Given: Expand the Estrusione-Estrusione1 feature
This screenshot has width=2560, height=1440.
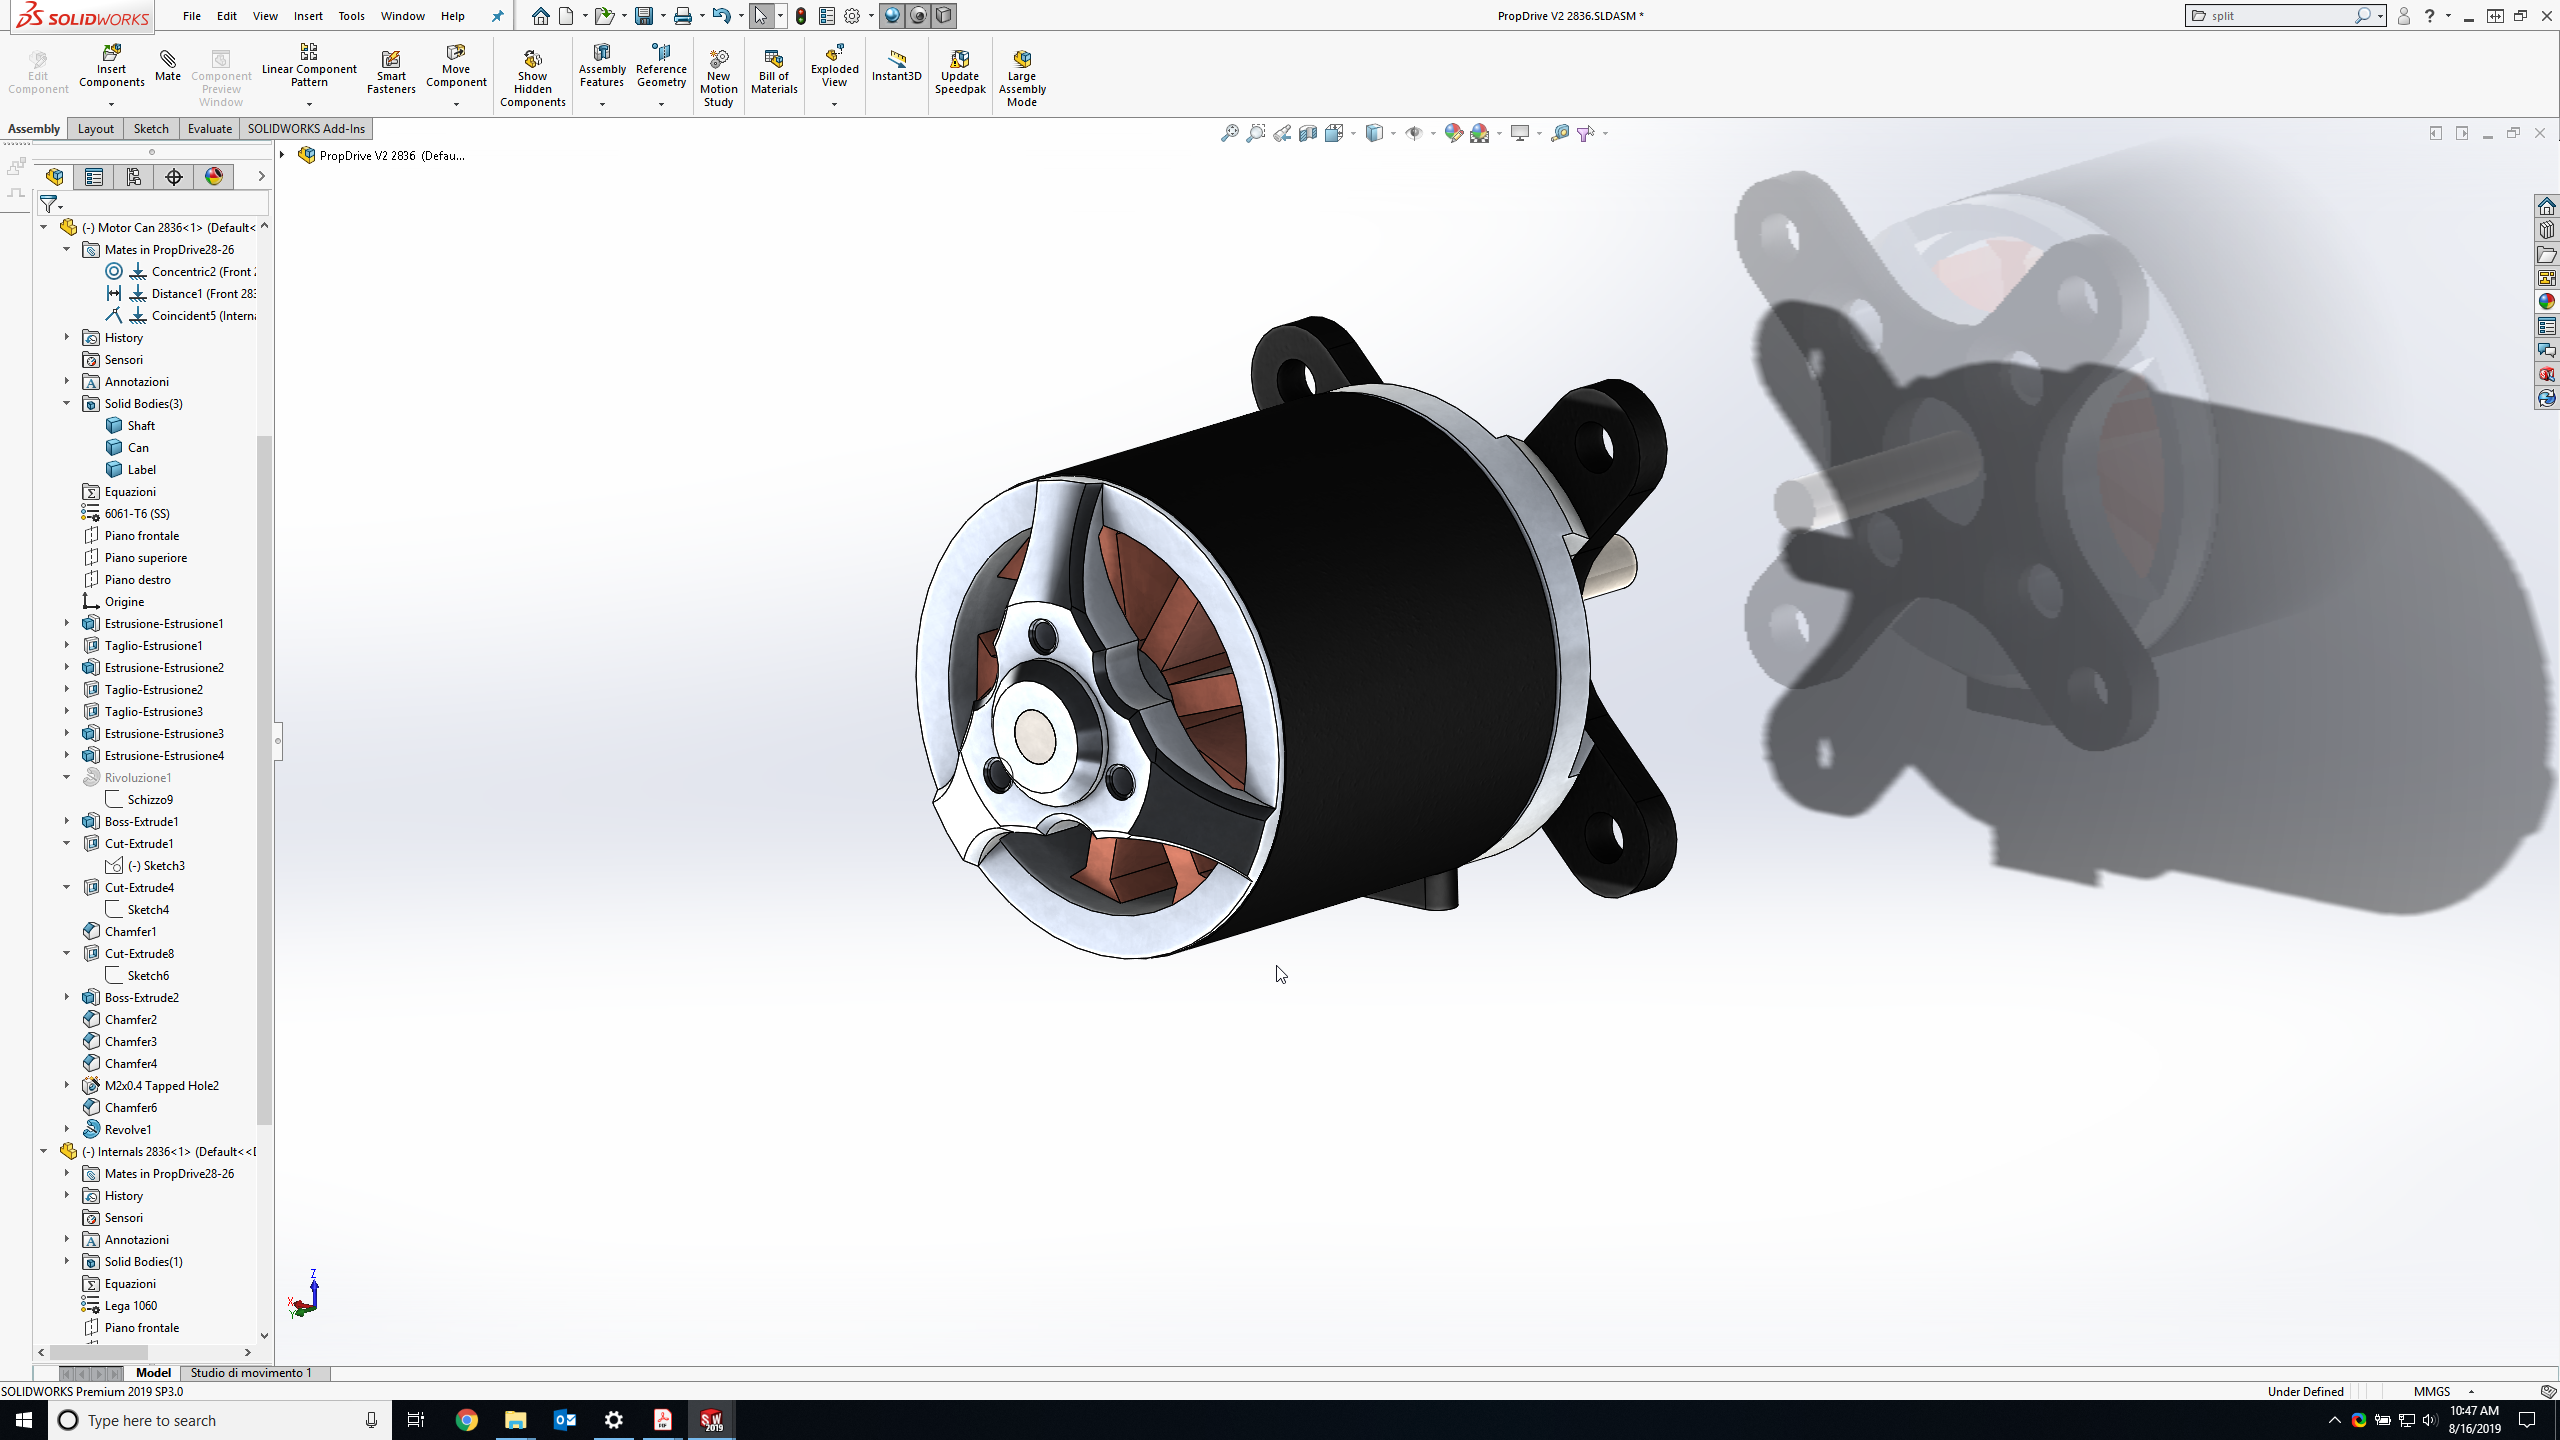Looking at the screenshot, I should tap(67, 623).
